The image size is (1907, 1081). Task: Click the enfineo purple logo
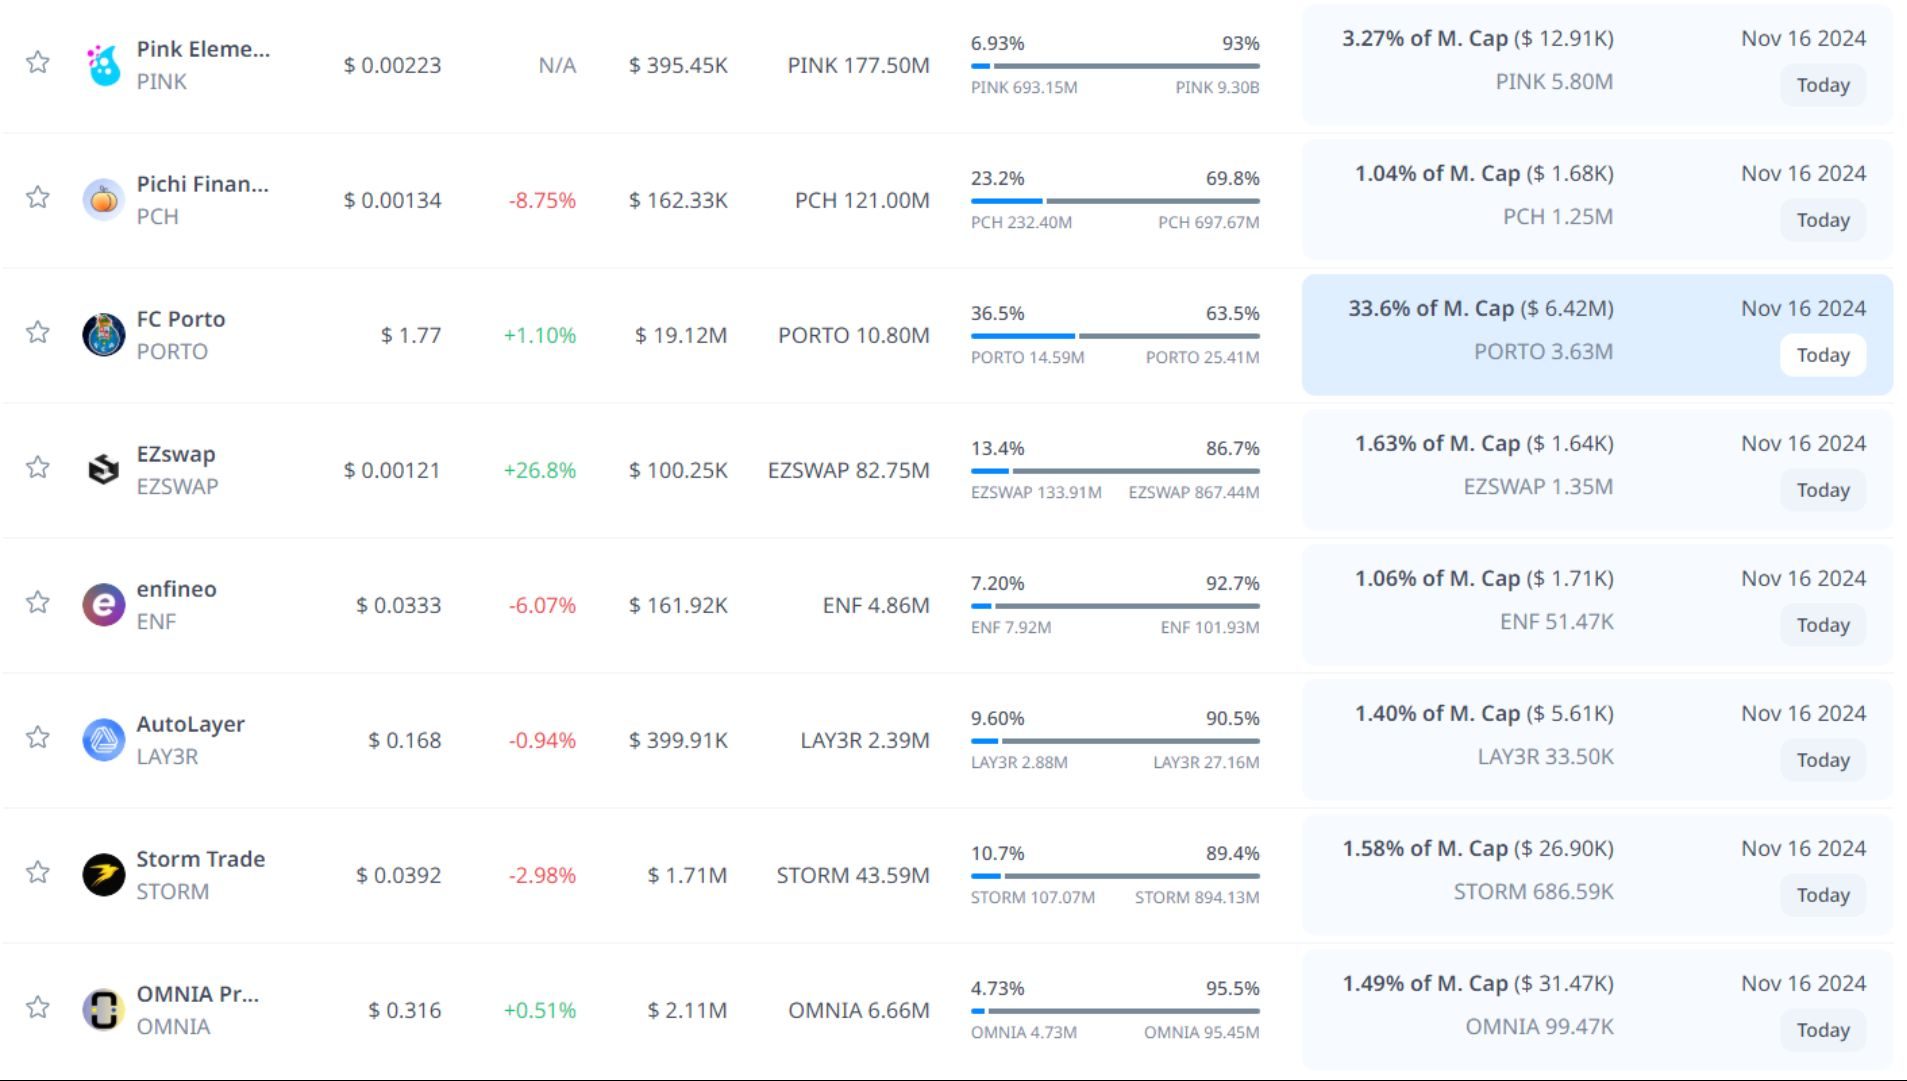(x=103, y=605)
